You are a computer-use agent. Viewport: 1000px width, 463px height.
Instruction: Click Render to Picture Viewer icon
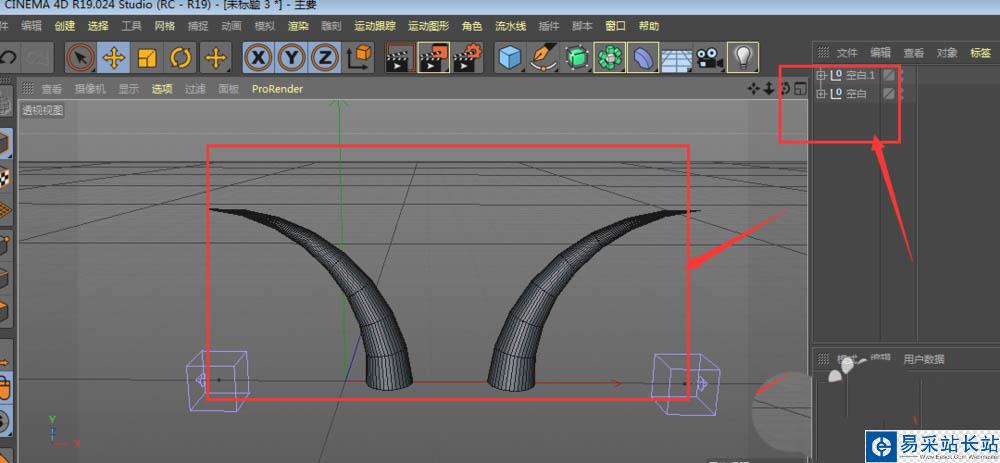(x=434, y=59)
